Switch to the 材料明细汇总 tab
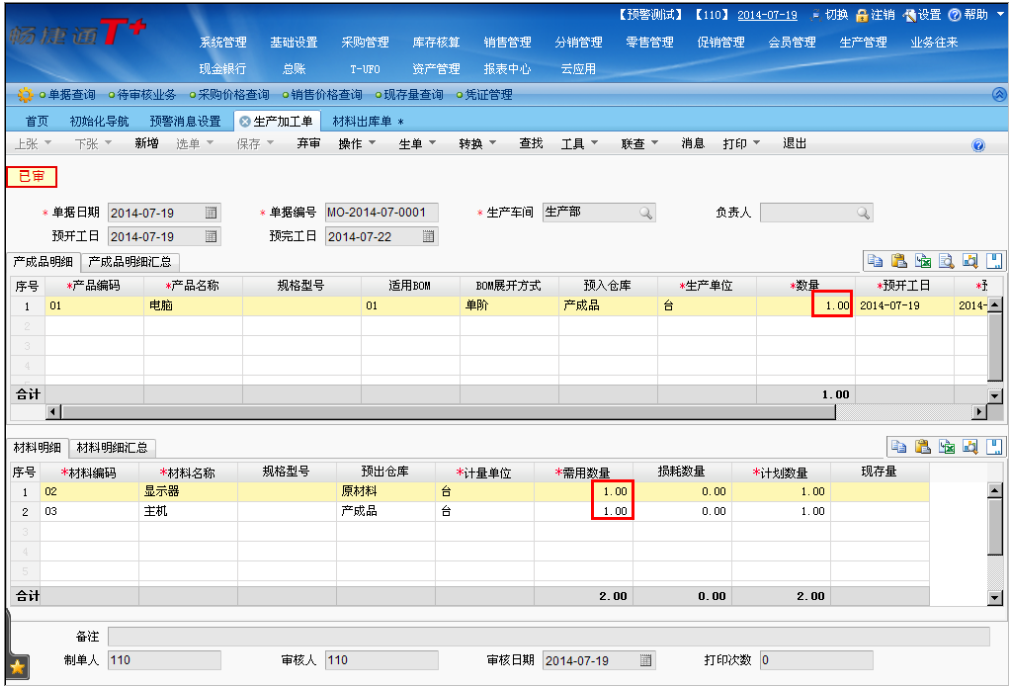1013x690 pixels. click(112, 448)
